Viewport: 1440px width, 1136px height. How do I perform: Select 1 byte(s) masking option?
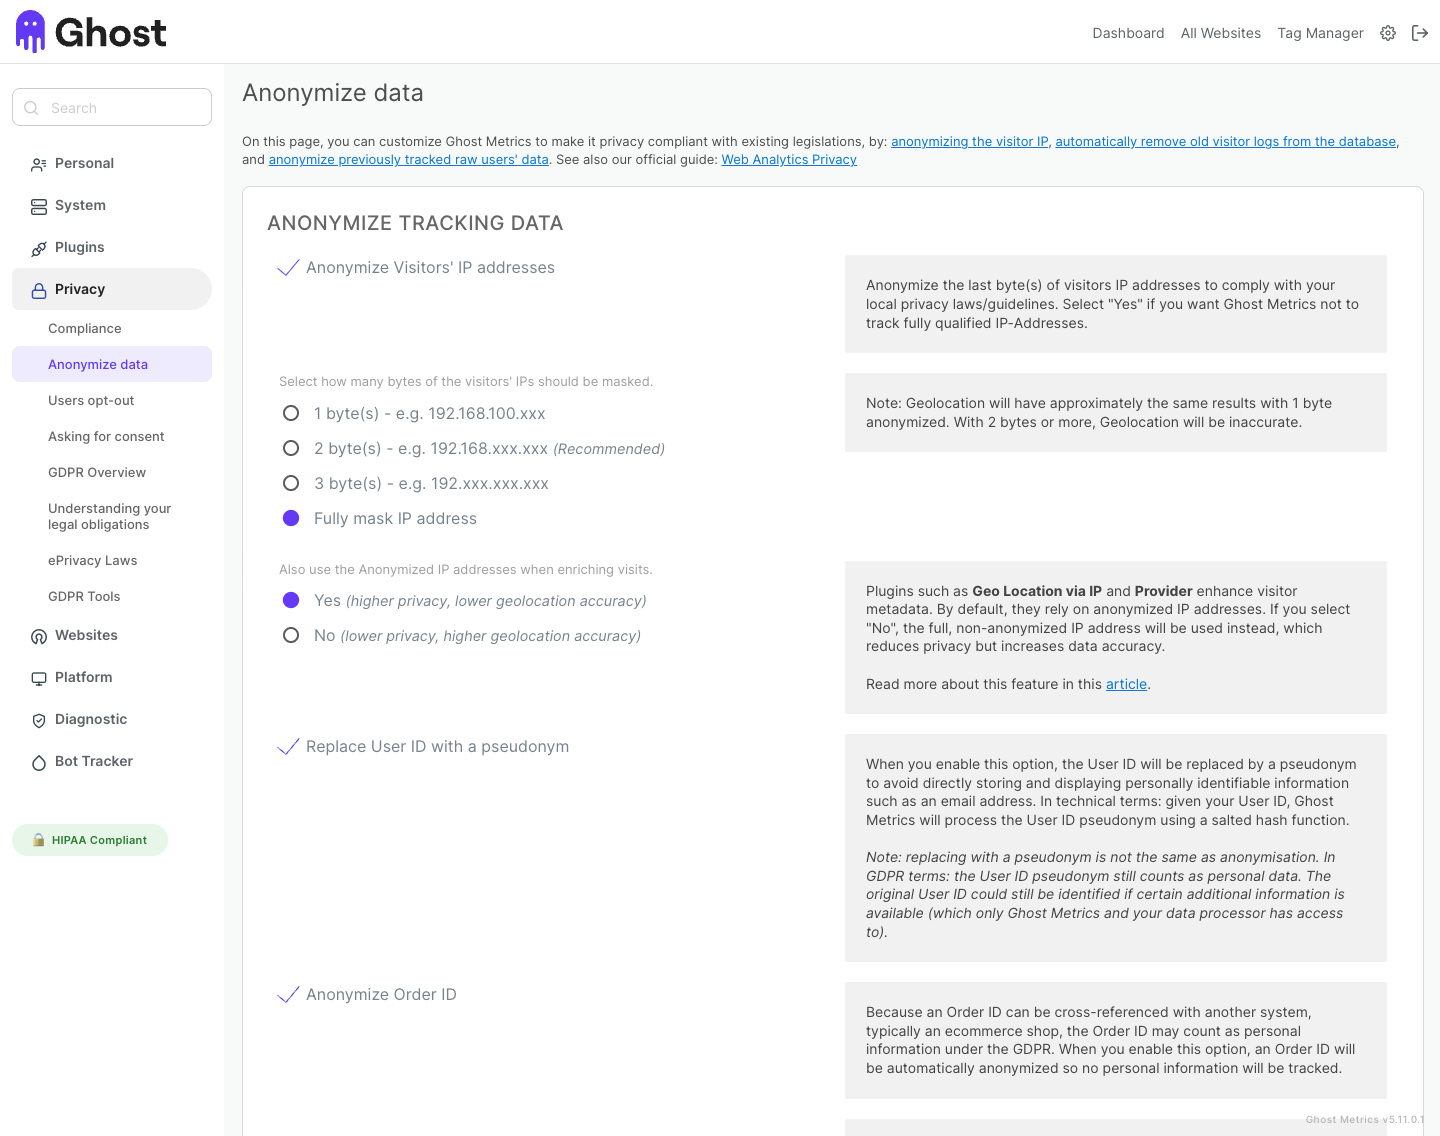click(x=291, y=413)
